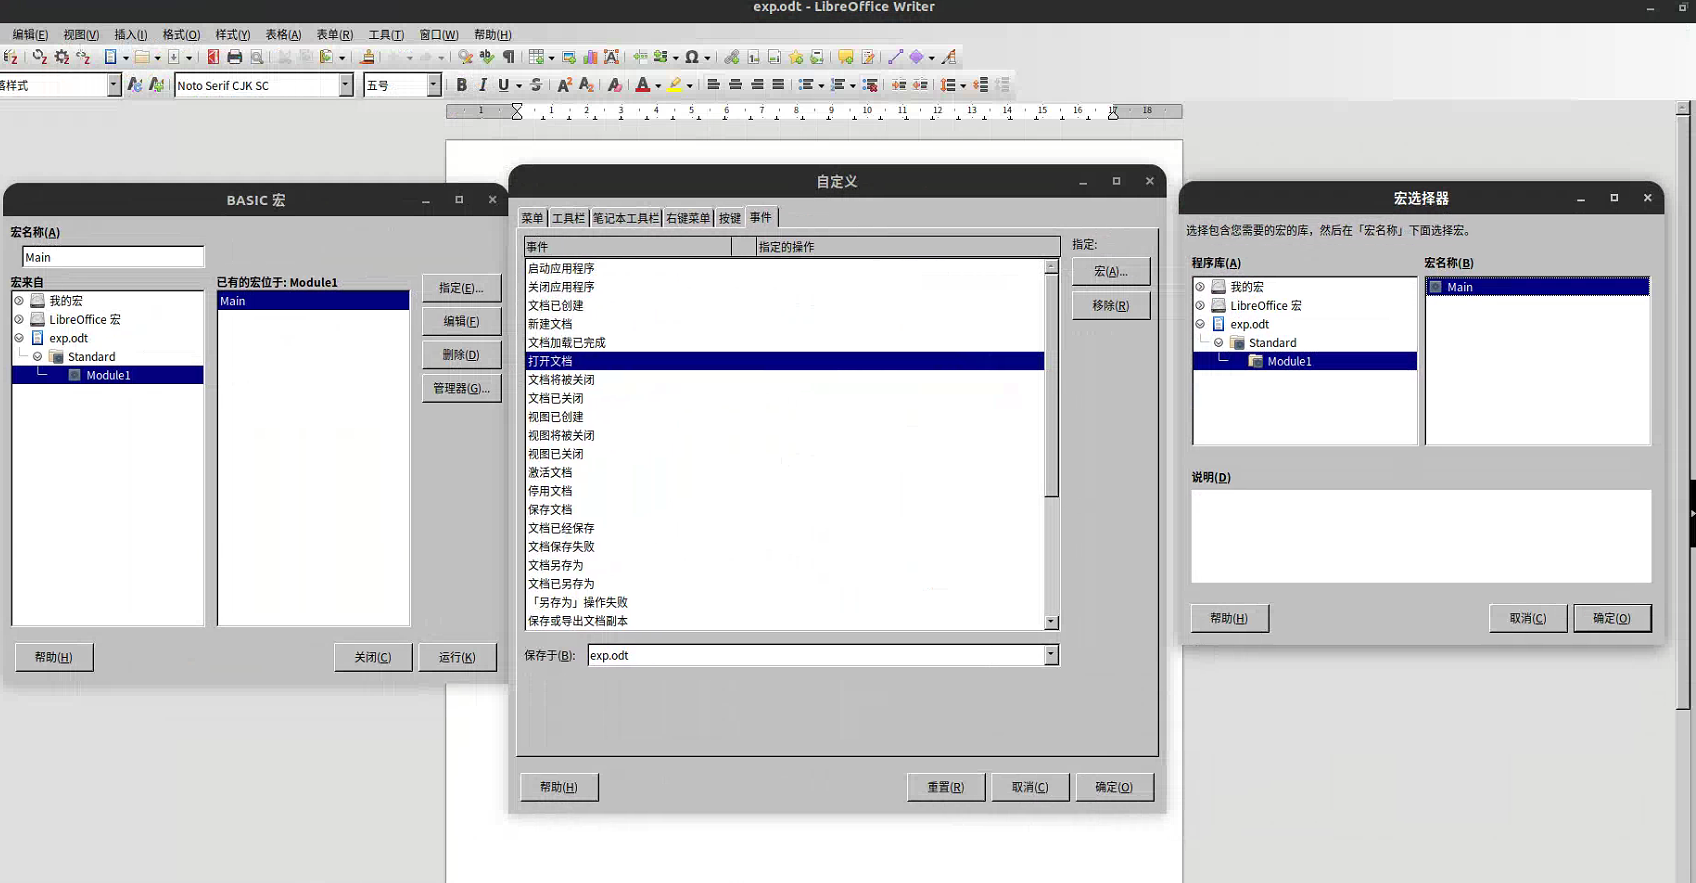Click the Insert Image icon
Screen dimensions: 1696x883
[569, 57]
